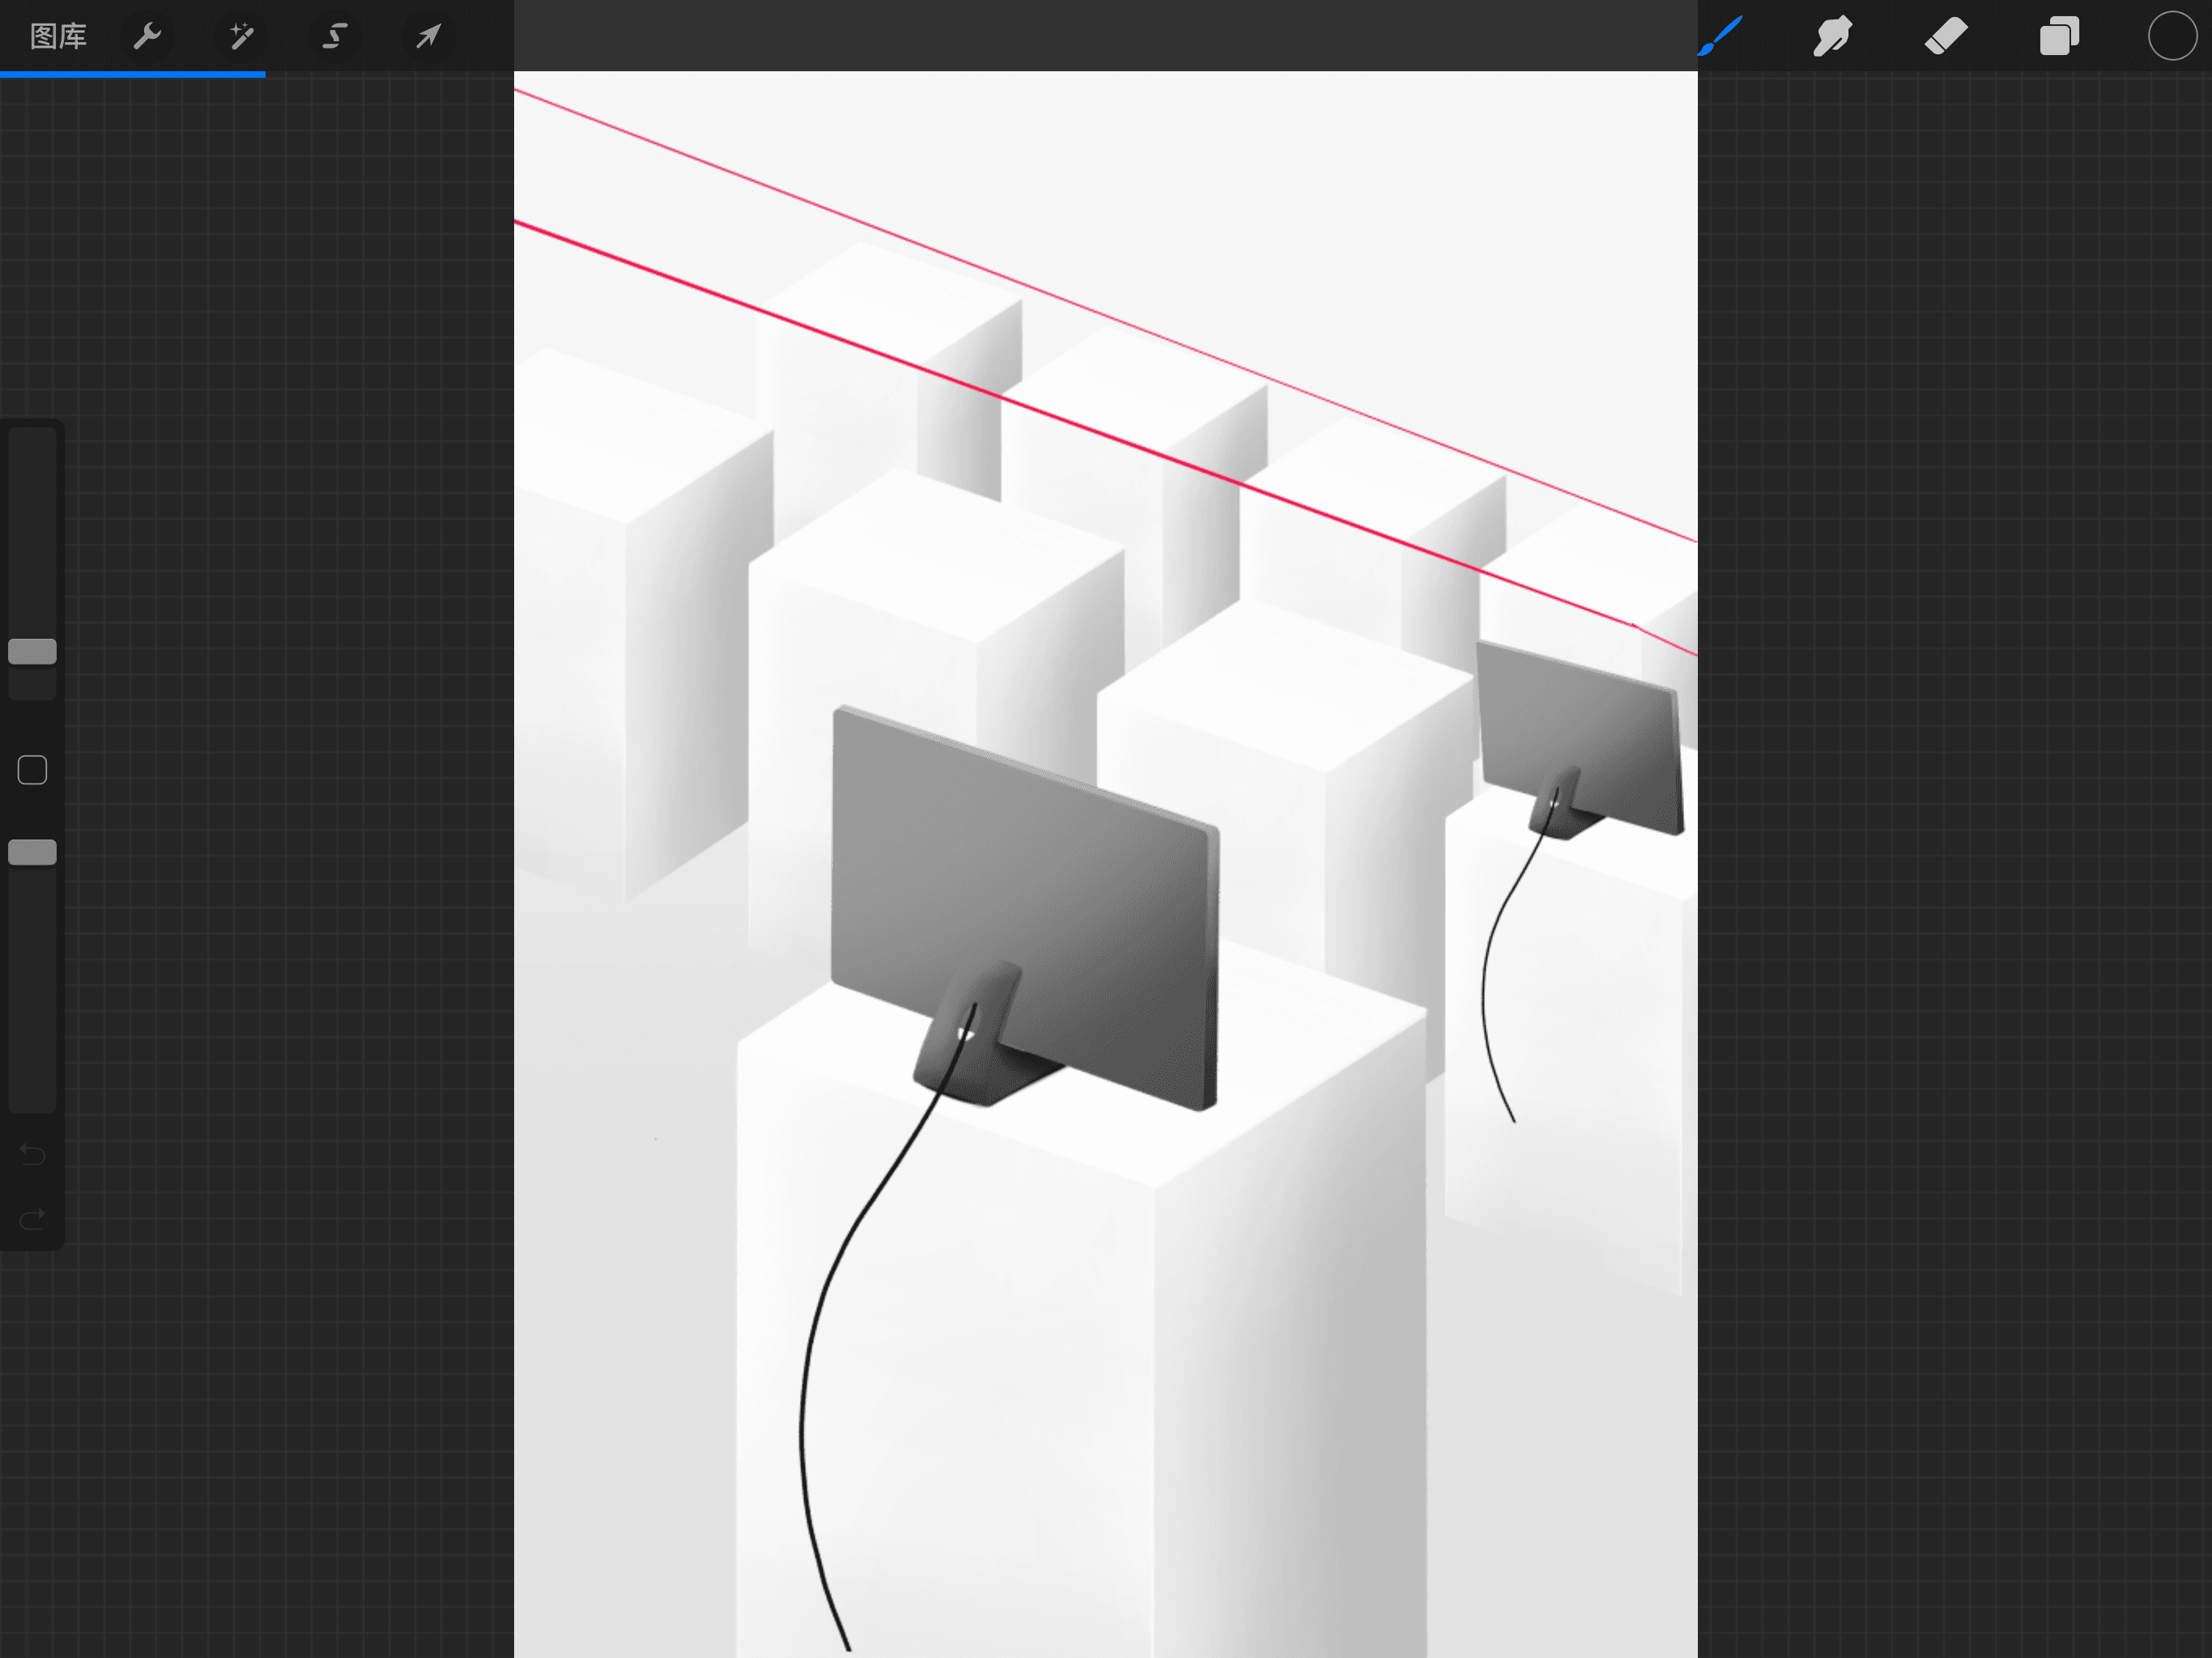The height and width of the screenshot is (1658, 2212).
Task: Select the Selection S-shaped tool
Action: pyautogui.click(x=334, y=37)
